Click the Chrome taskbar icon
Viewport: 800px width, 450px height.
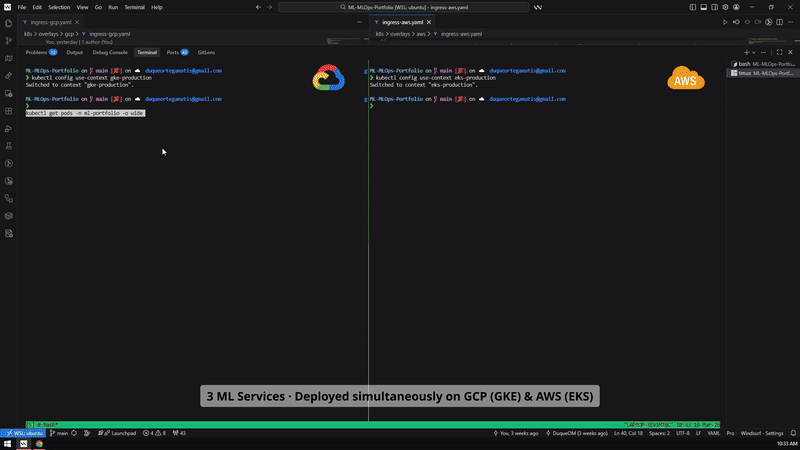click(x=39, y=444)
